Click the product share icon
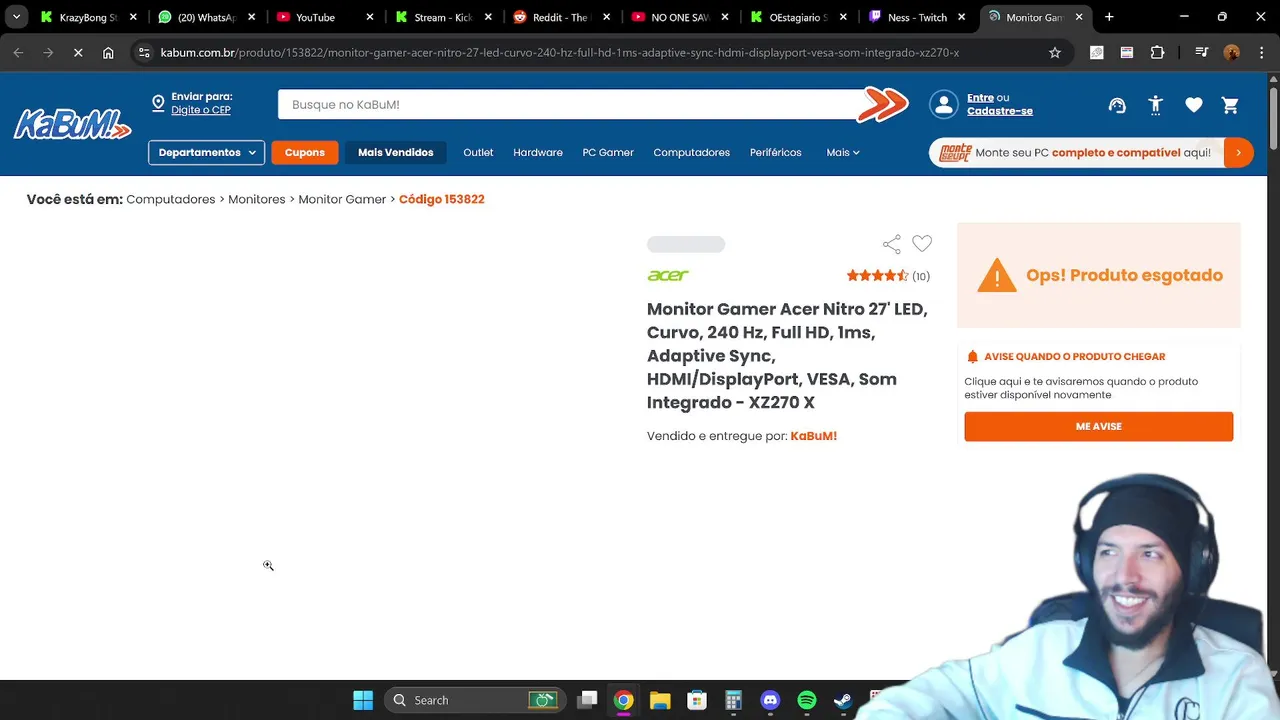This screenshot has height=720, width=1280. point(892,244)
